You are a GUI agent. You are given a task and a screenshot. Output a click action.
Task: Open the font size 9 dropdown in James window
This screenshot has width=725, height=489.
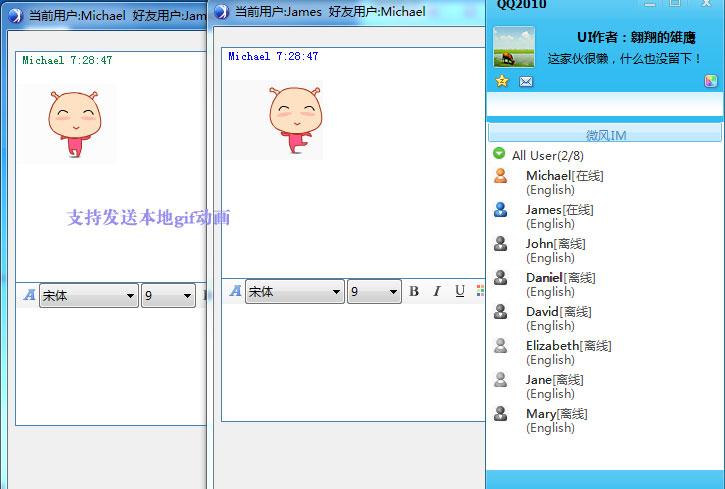(374, 292)
